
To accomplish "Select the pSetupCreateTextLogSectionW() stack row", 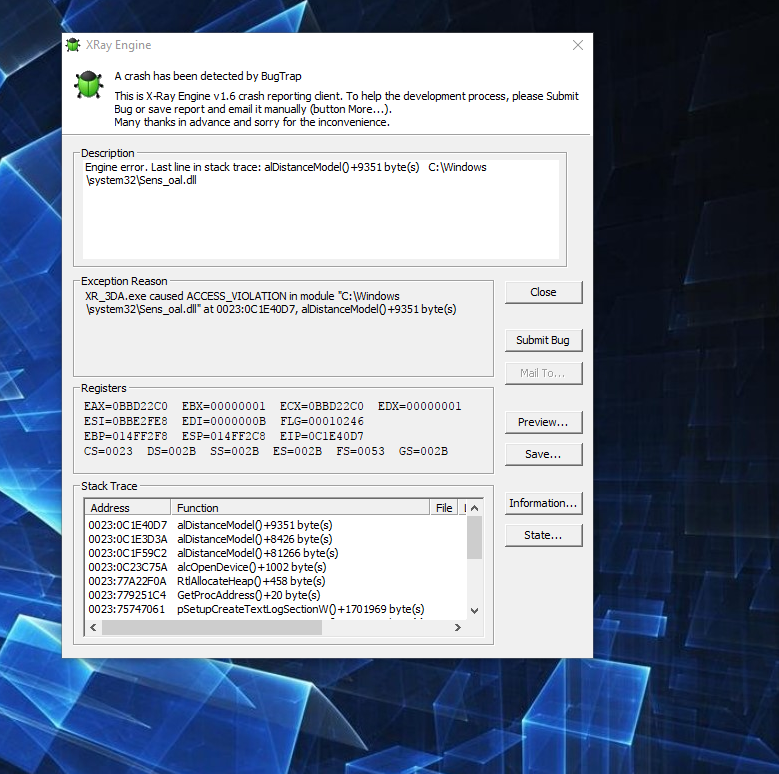I will click(x=276, y=609).
